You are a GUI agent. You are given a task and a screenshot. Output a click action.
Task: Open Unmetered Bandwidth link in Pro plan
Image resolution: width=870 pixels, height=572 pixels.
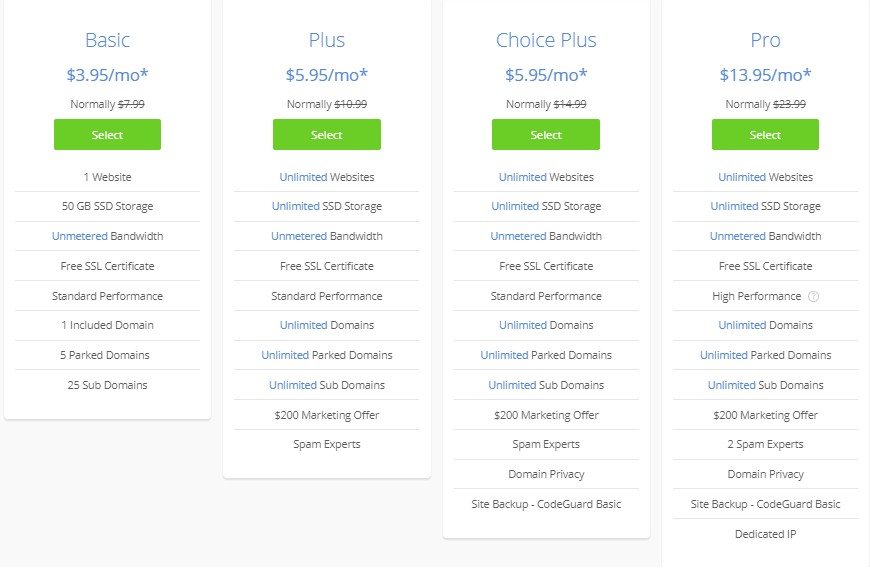tap(737, 236)
